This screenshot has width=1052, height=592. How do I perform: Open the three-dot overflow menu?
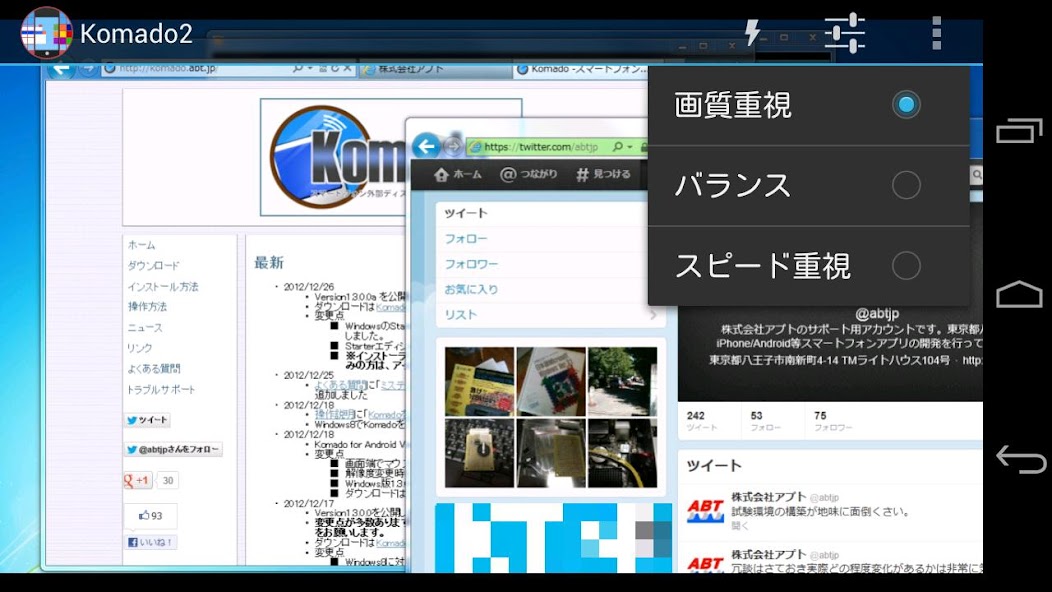click(936, 33)
